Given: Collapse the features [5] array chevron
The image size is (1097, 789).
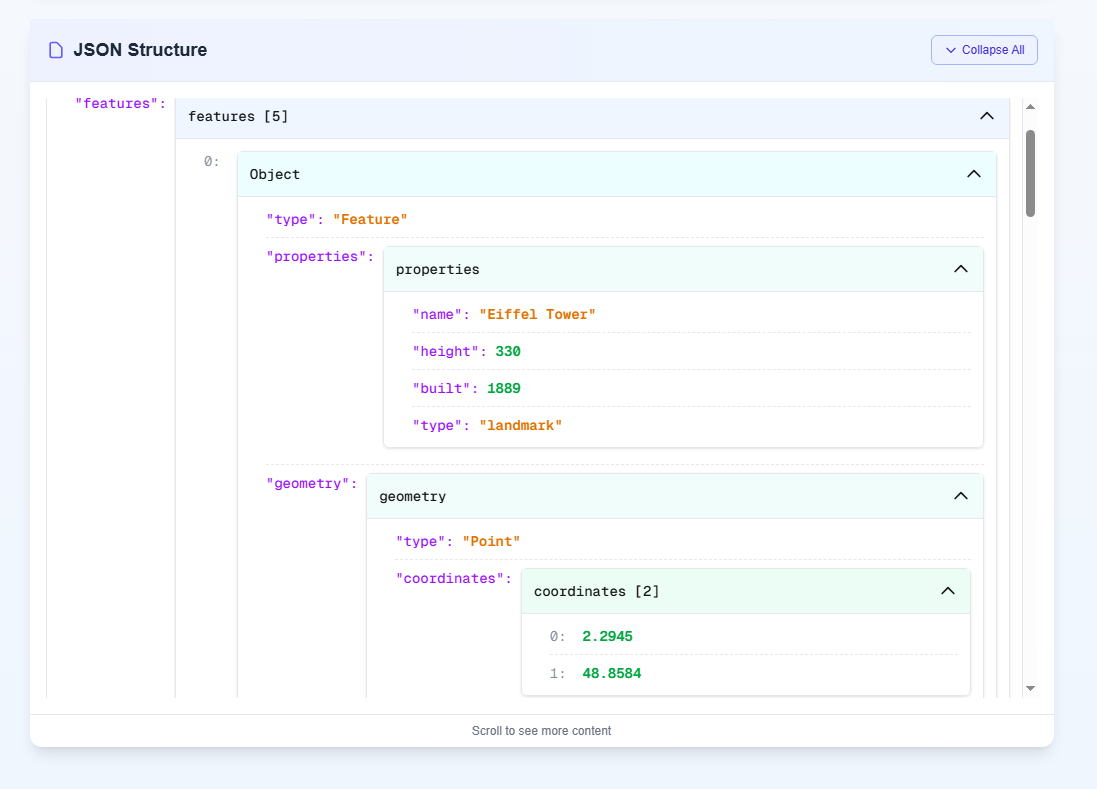Looking at the screenshot, I should pyautogui.click(x=986, y=116).
